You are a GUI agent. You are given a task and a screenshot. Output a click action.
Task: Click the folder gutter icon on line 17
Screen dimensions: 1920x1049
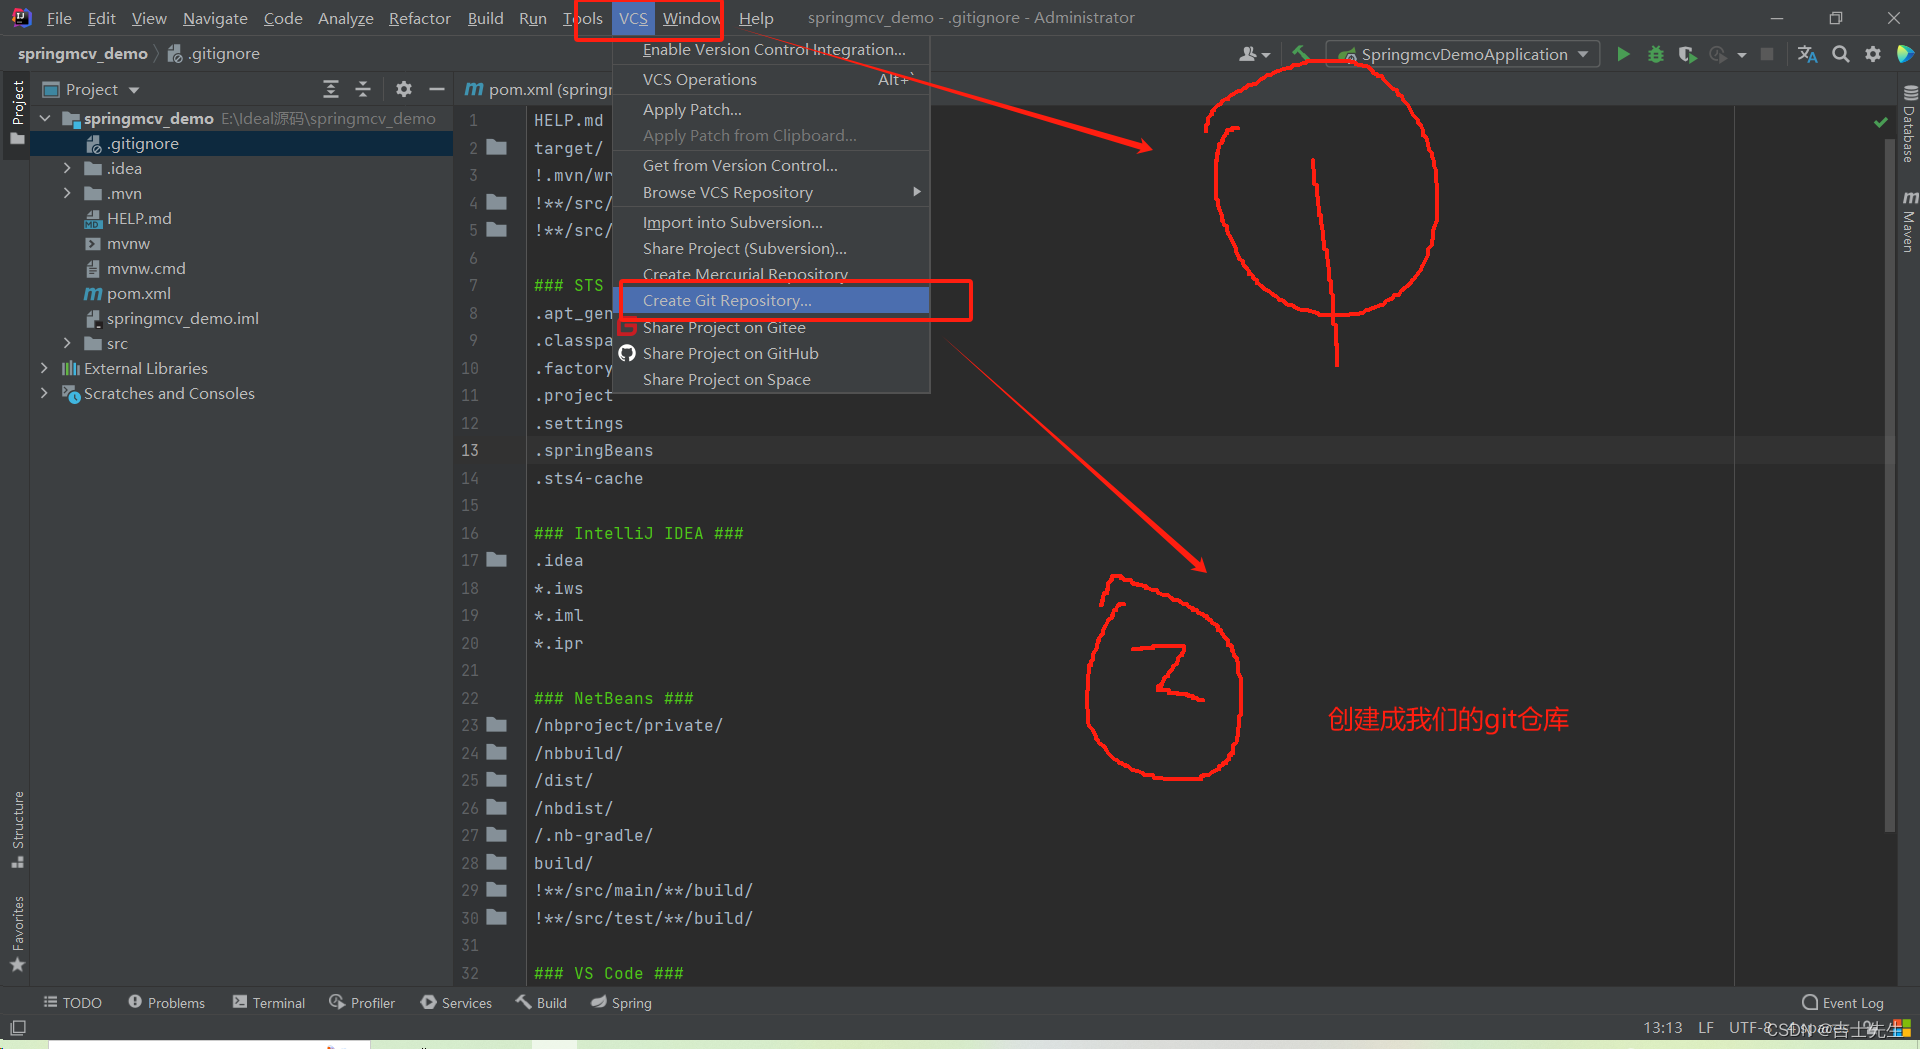point(496,560)
